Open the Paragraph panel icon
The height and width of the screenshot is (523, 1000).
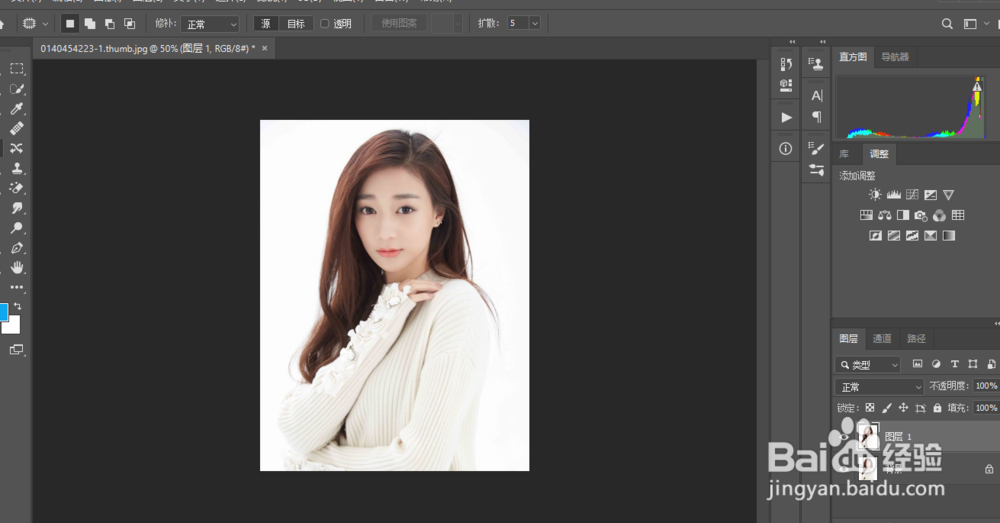click(816, 117)
